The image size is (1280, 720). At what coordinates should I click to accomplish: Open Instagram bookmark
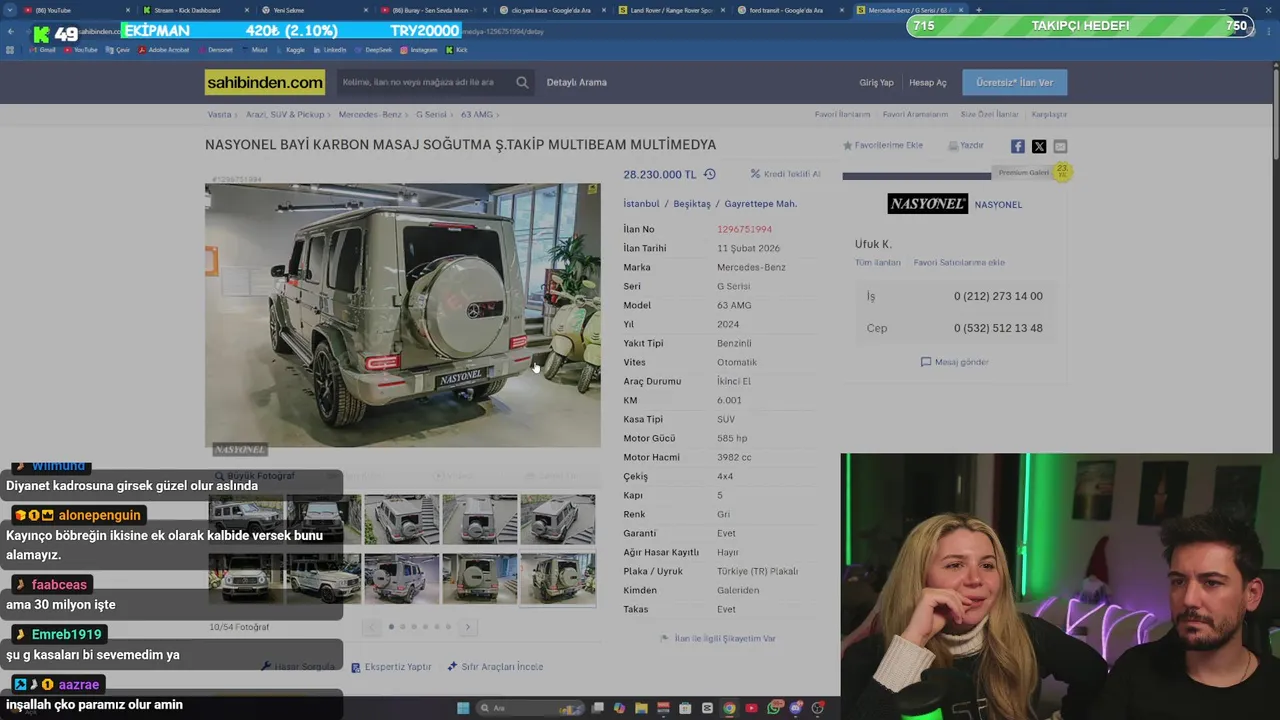[419, 50]
